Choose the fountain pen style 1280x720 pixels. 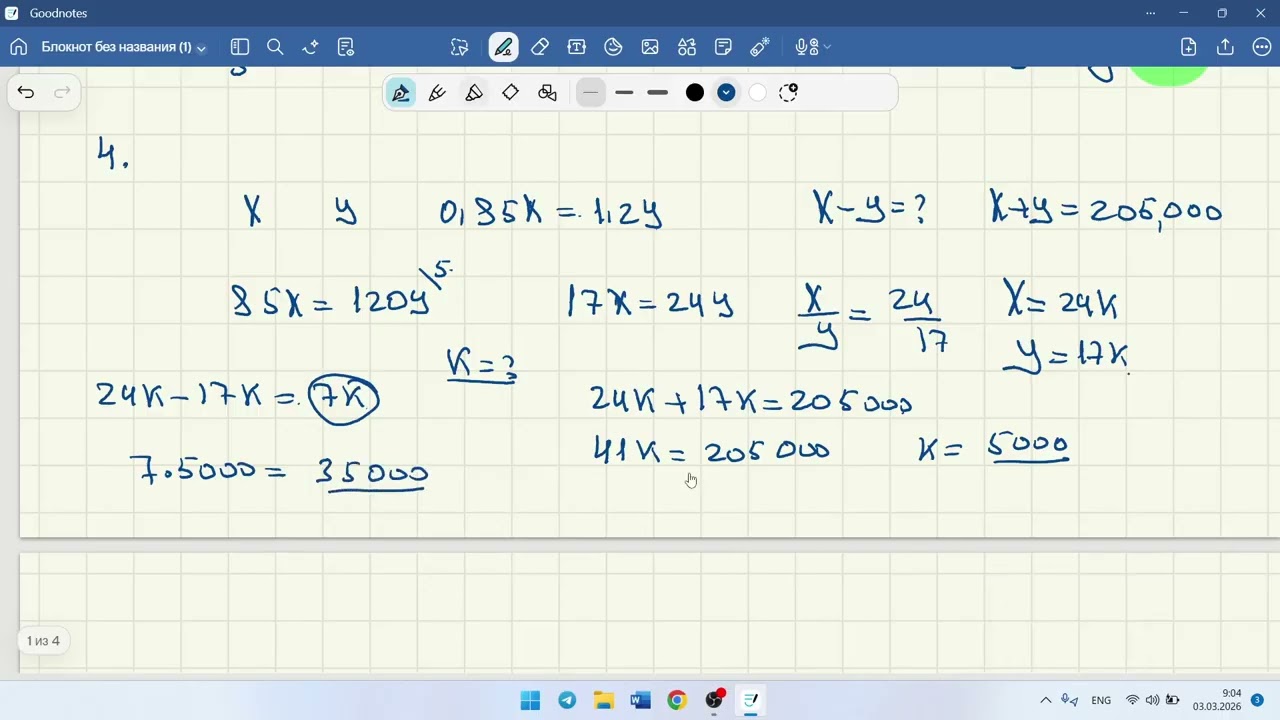pyautogui.click(x=401, y=93)
